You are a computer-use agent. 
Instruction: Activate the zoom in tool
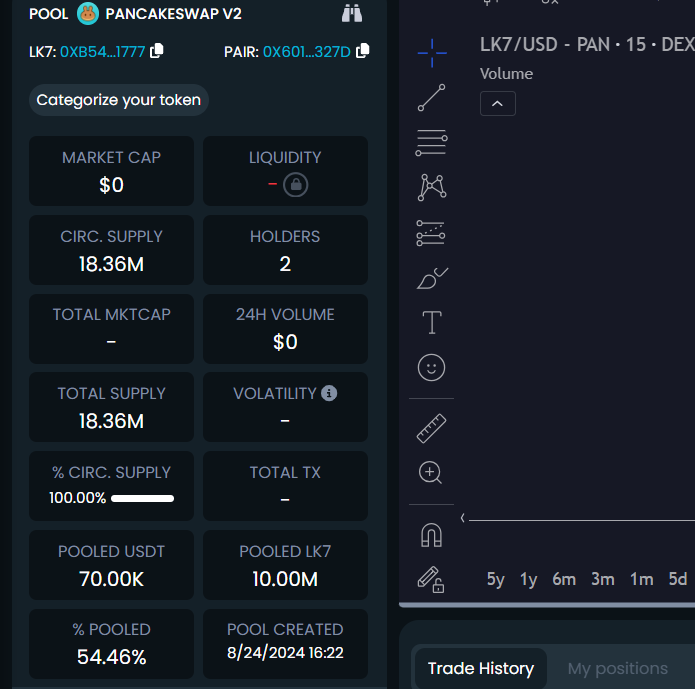[430, 473]
